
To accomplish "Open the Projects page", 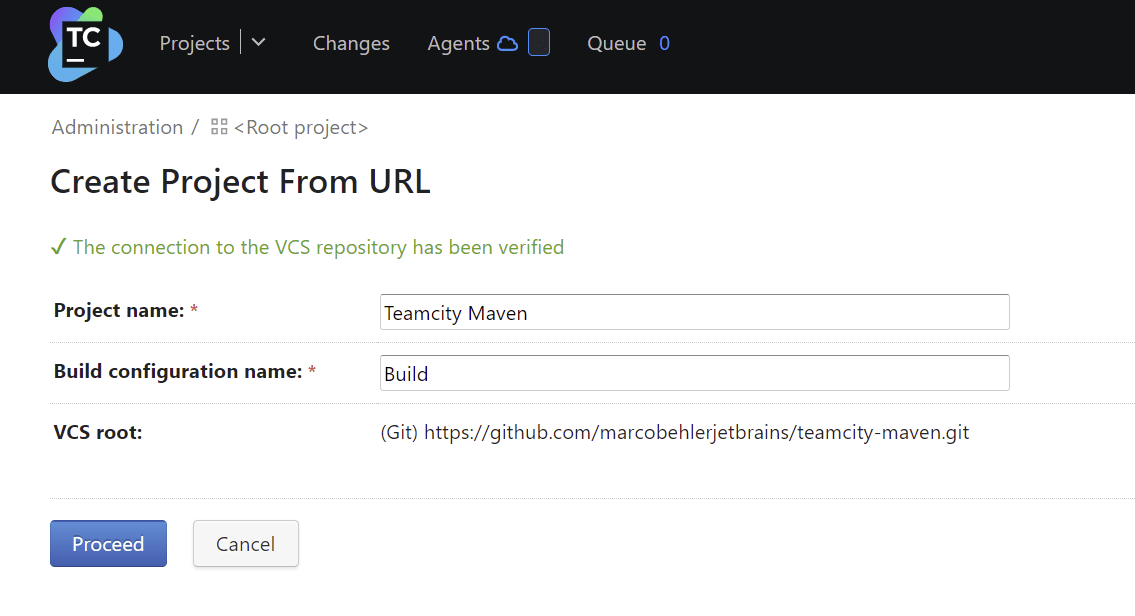I will 194,43.
